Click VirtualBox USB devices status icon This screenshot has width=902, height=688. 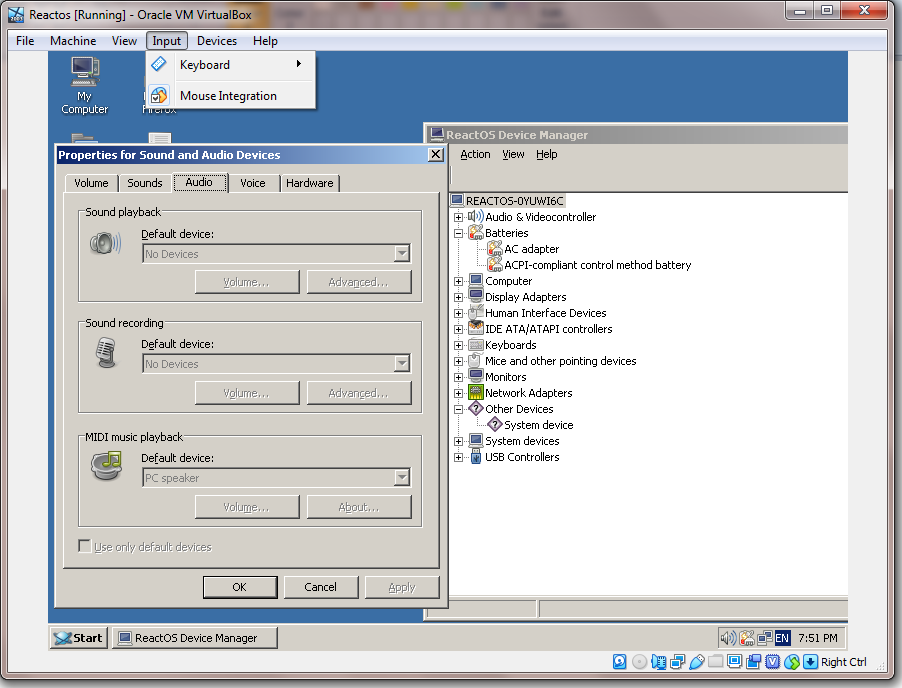[x=697, y=662]
